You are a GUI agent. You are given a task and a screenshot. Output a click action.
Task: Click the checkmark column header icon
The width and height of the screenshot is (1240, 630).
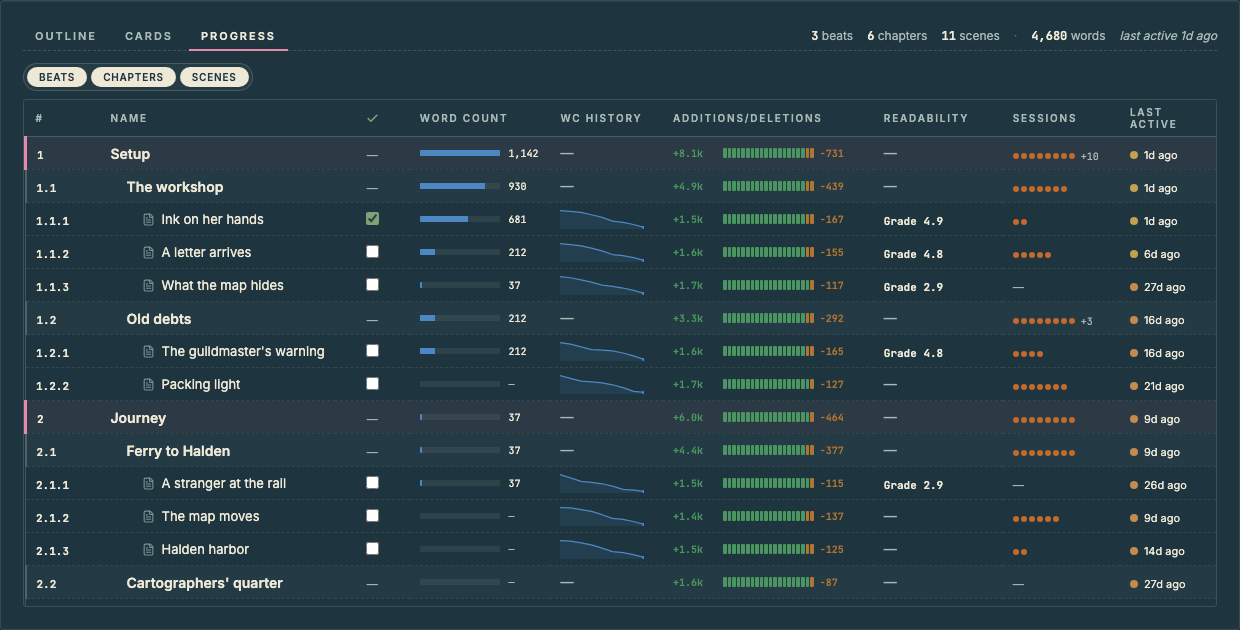click(373, 118)
